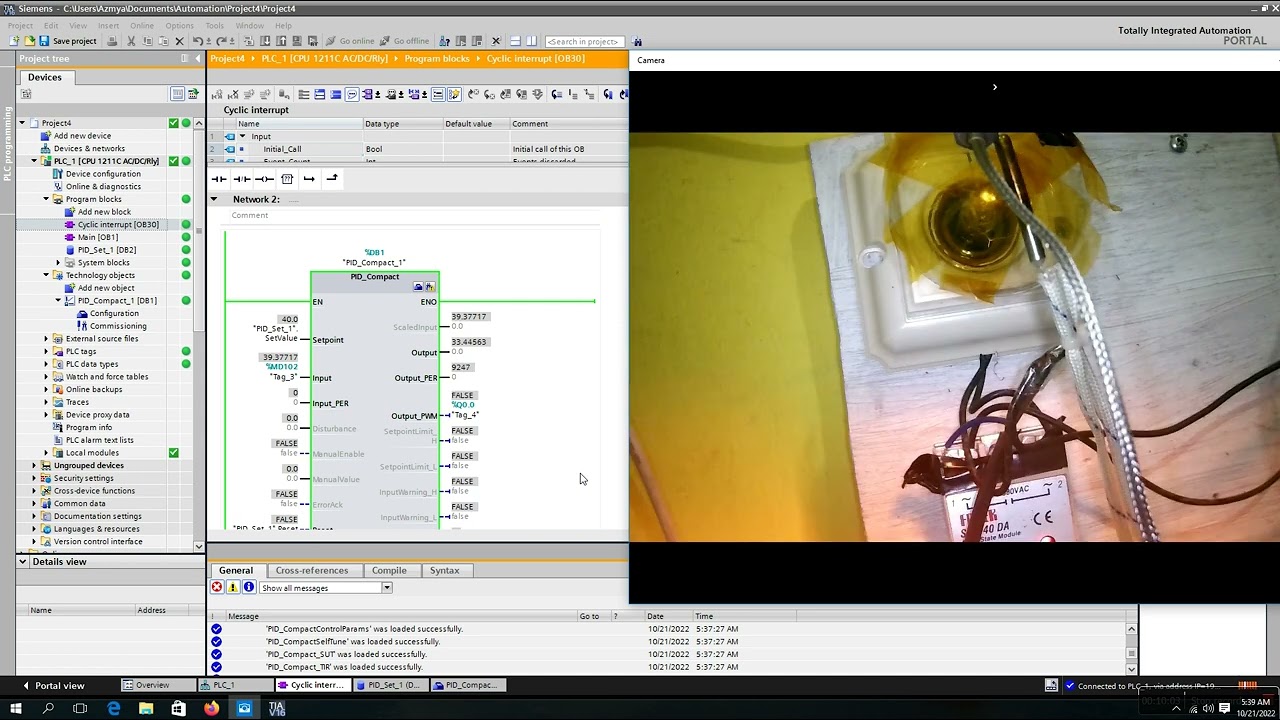Click the commissioning icon on PID_Compact block
The image size is (1280, 720).
tap(430, 287)
